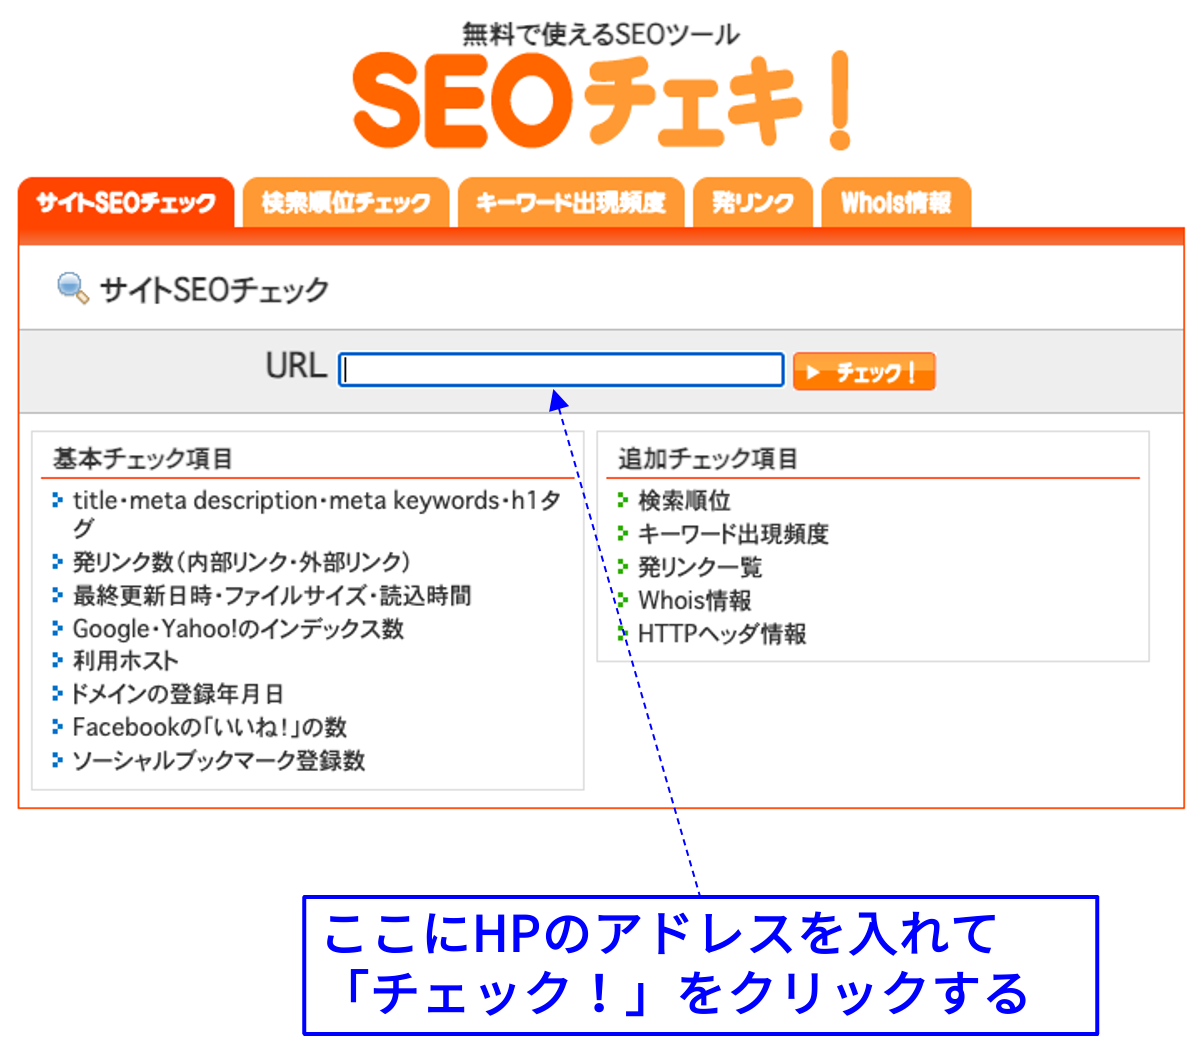The width and height of the screenshot is (1202, 1056).
Task: Click ソーシャルブックマーク登録数 text
Action: click(219, 760)
